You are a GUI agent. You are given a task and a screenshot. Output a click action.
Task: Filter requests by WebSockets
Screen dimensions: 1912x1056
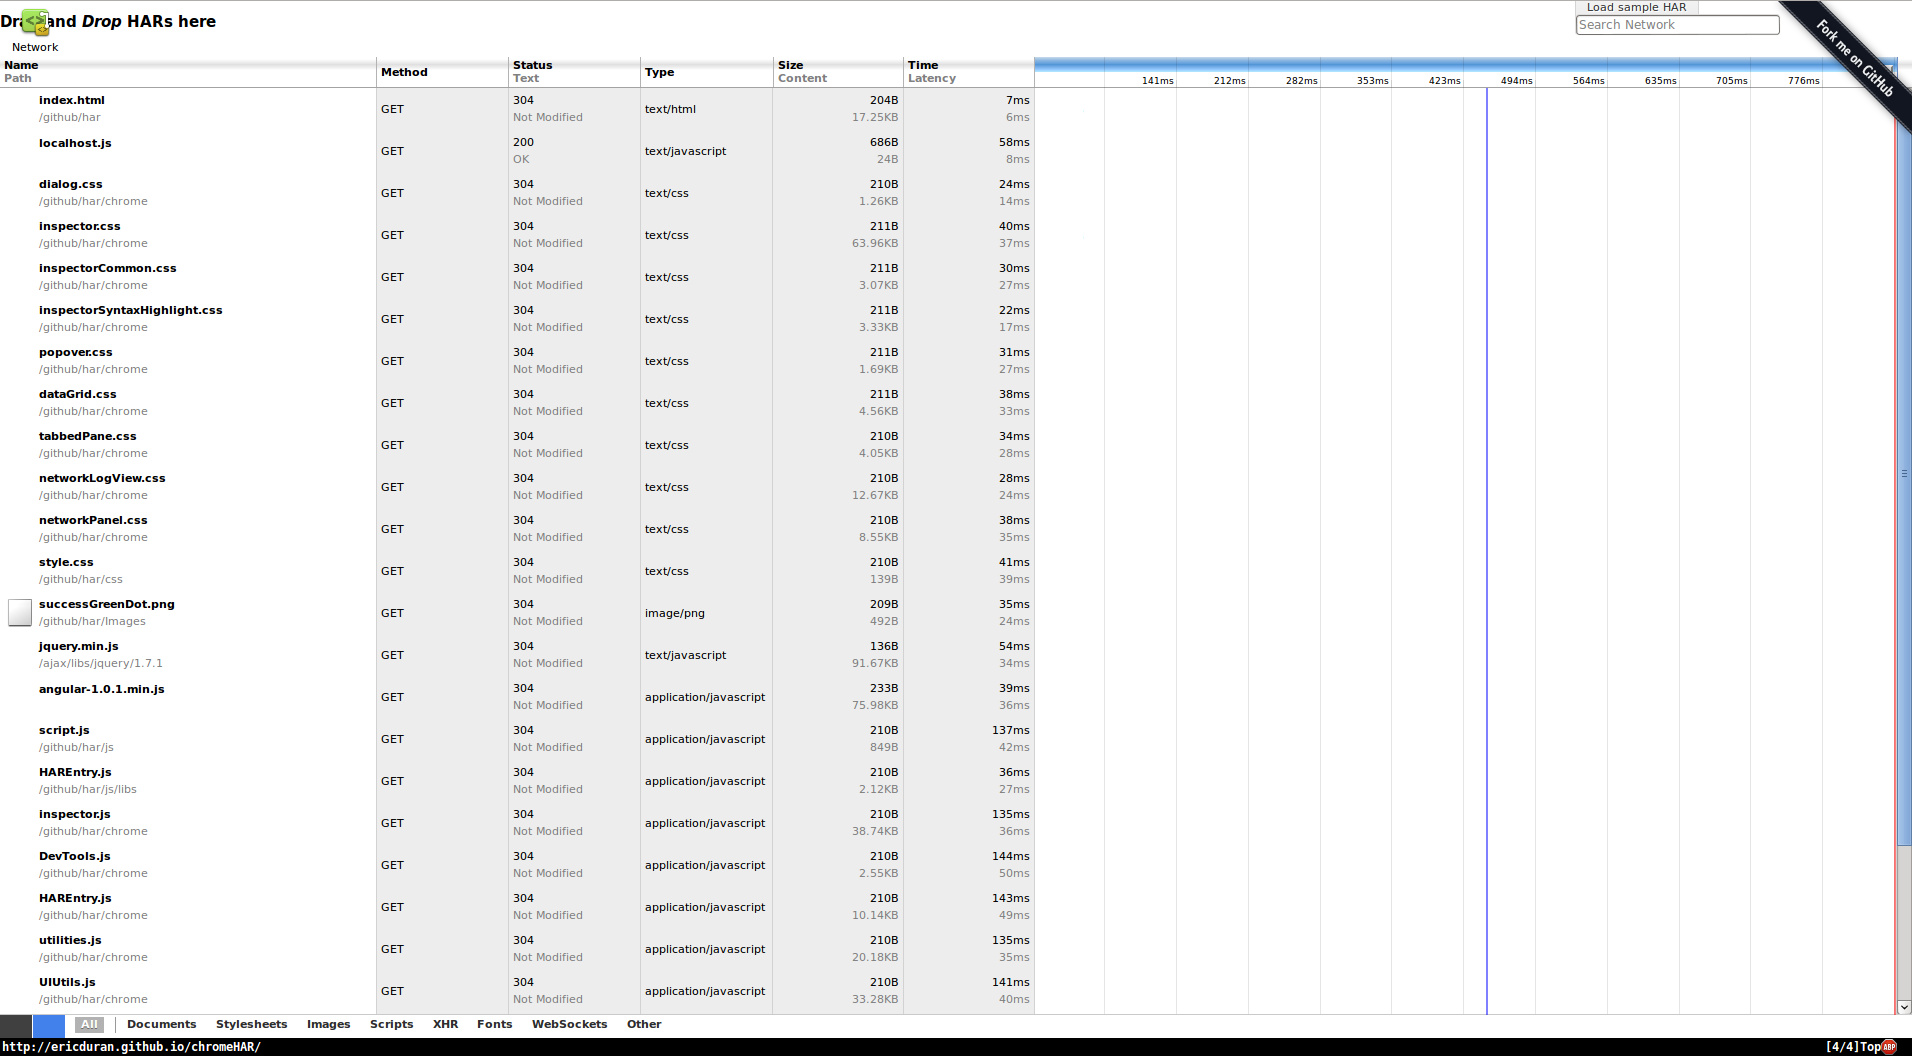(569, 1024)
